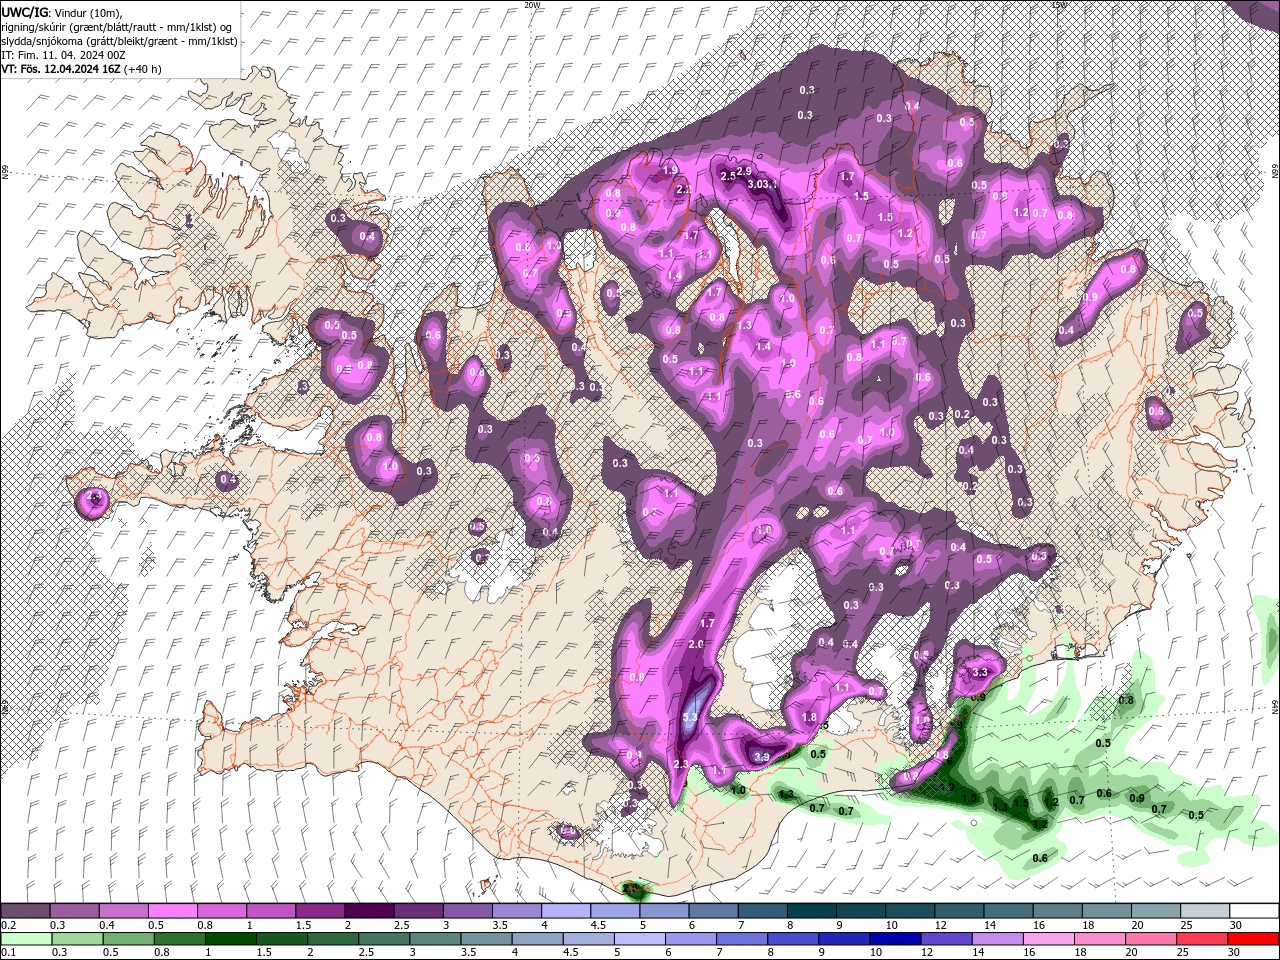
Task: Pick the bottom-row 16 light pink swatch
Action: coord(1049,940)
